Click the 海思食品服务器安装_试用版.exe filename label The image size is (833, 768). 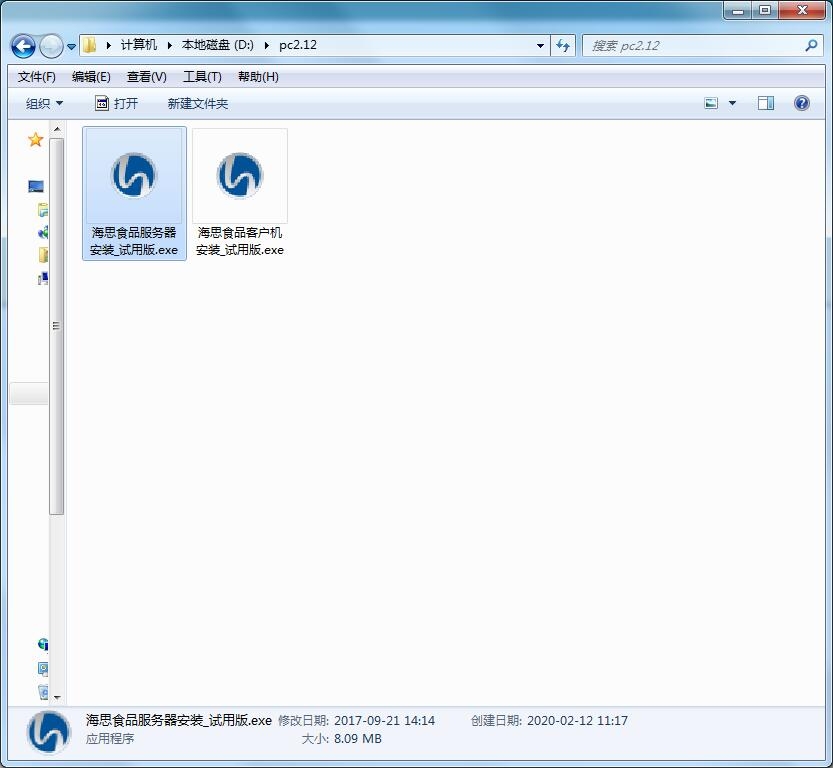[x=134, y=241]
